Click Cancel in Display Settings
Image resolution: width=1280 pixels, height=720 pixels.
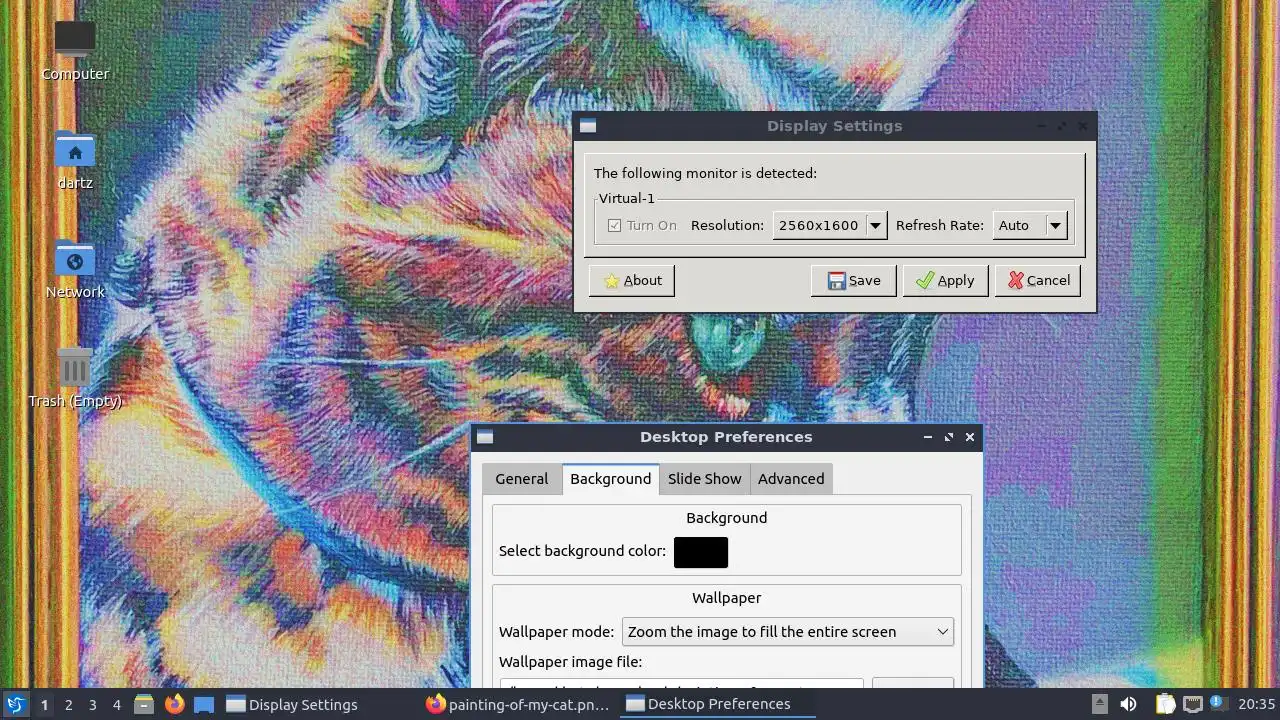pyautogui.click(x=1038, y=281)
